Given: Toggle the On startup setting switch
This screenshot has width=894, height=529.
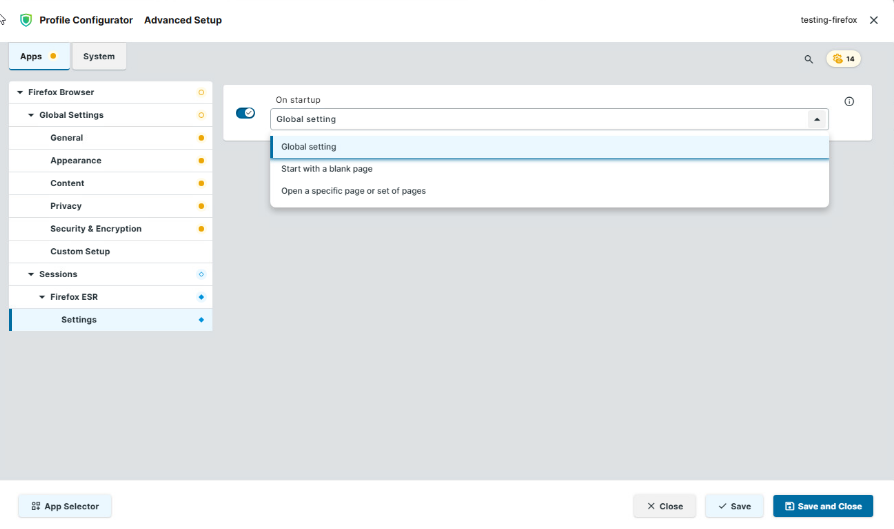Looking at the screenshot, I should pos(245,113).
